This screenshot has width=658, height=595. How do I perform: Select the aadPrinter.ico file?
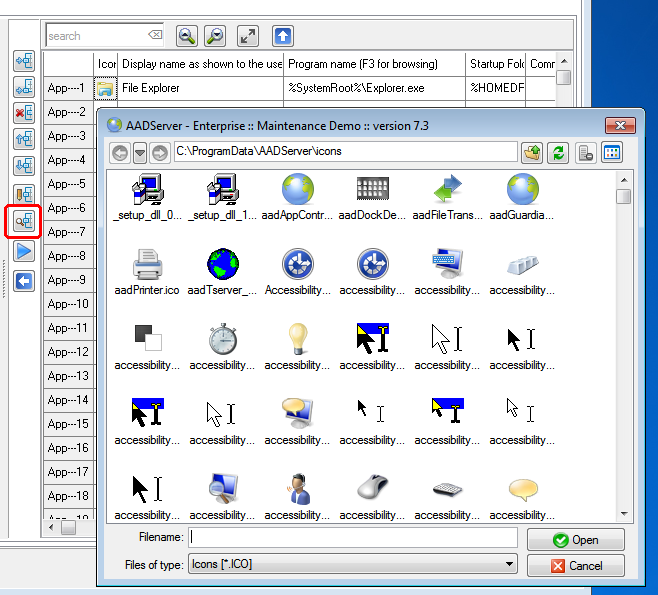point(147,272)
